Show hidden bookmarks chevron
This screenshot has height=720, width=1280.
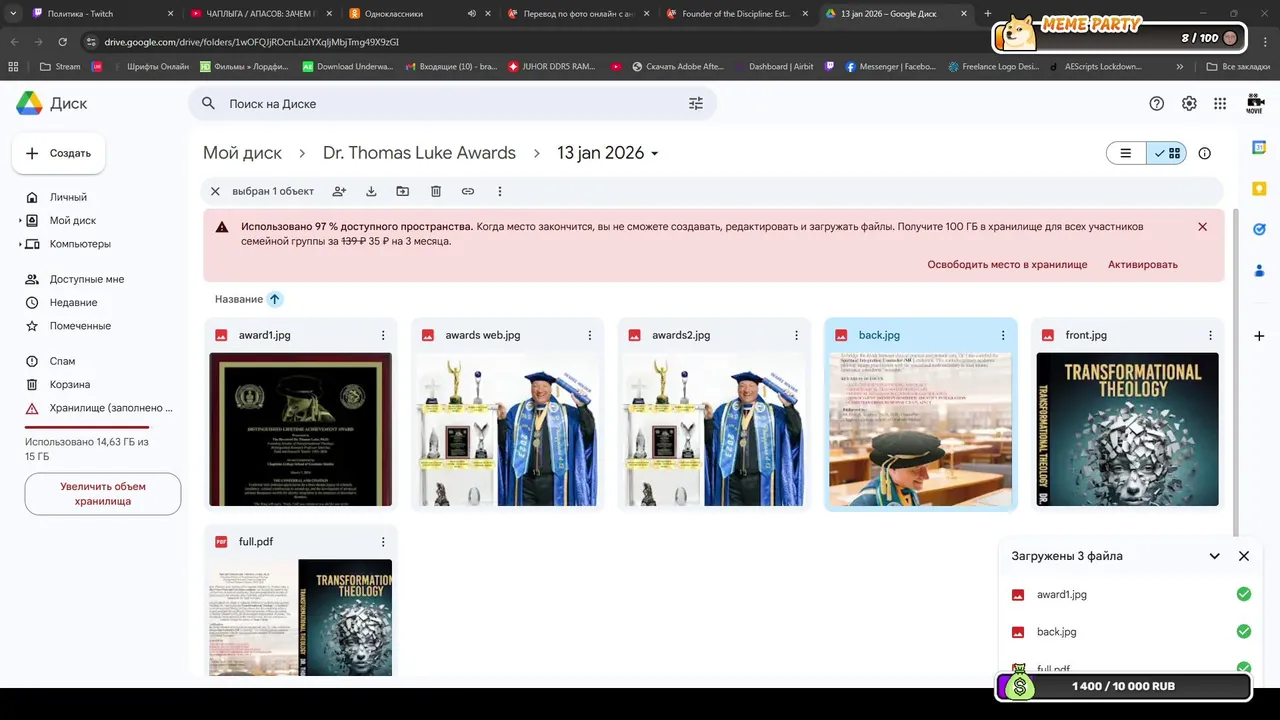[x=1181, y=67]
